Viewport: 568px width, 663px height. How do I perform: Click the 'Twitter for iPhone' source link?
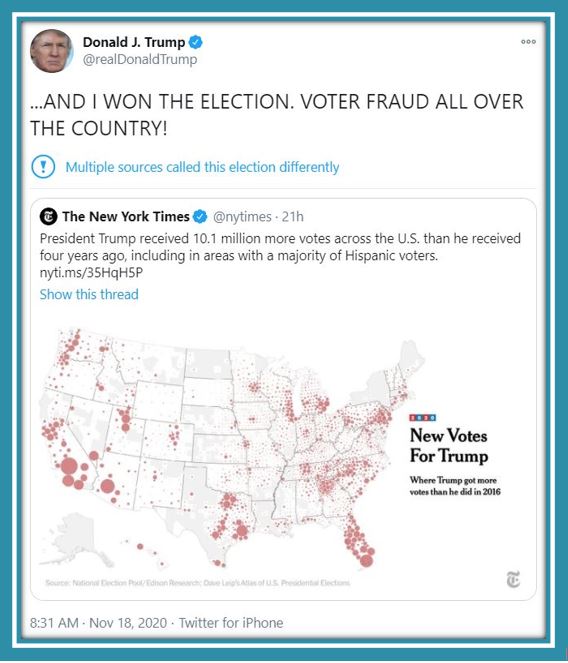pyautogui.click(x=231, y=623)
